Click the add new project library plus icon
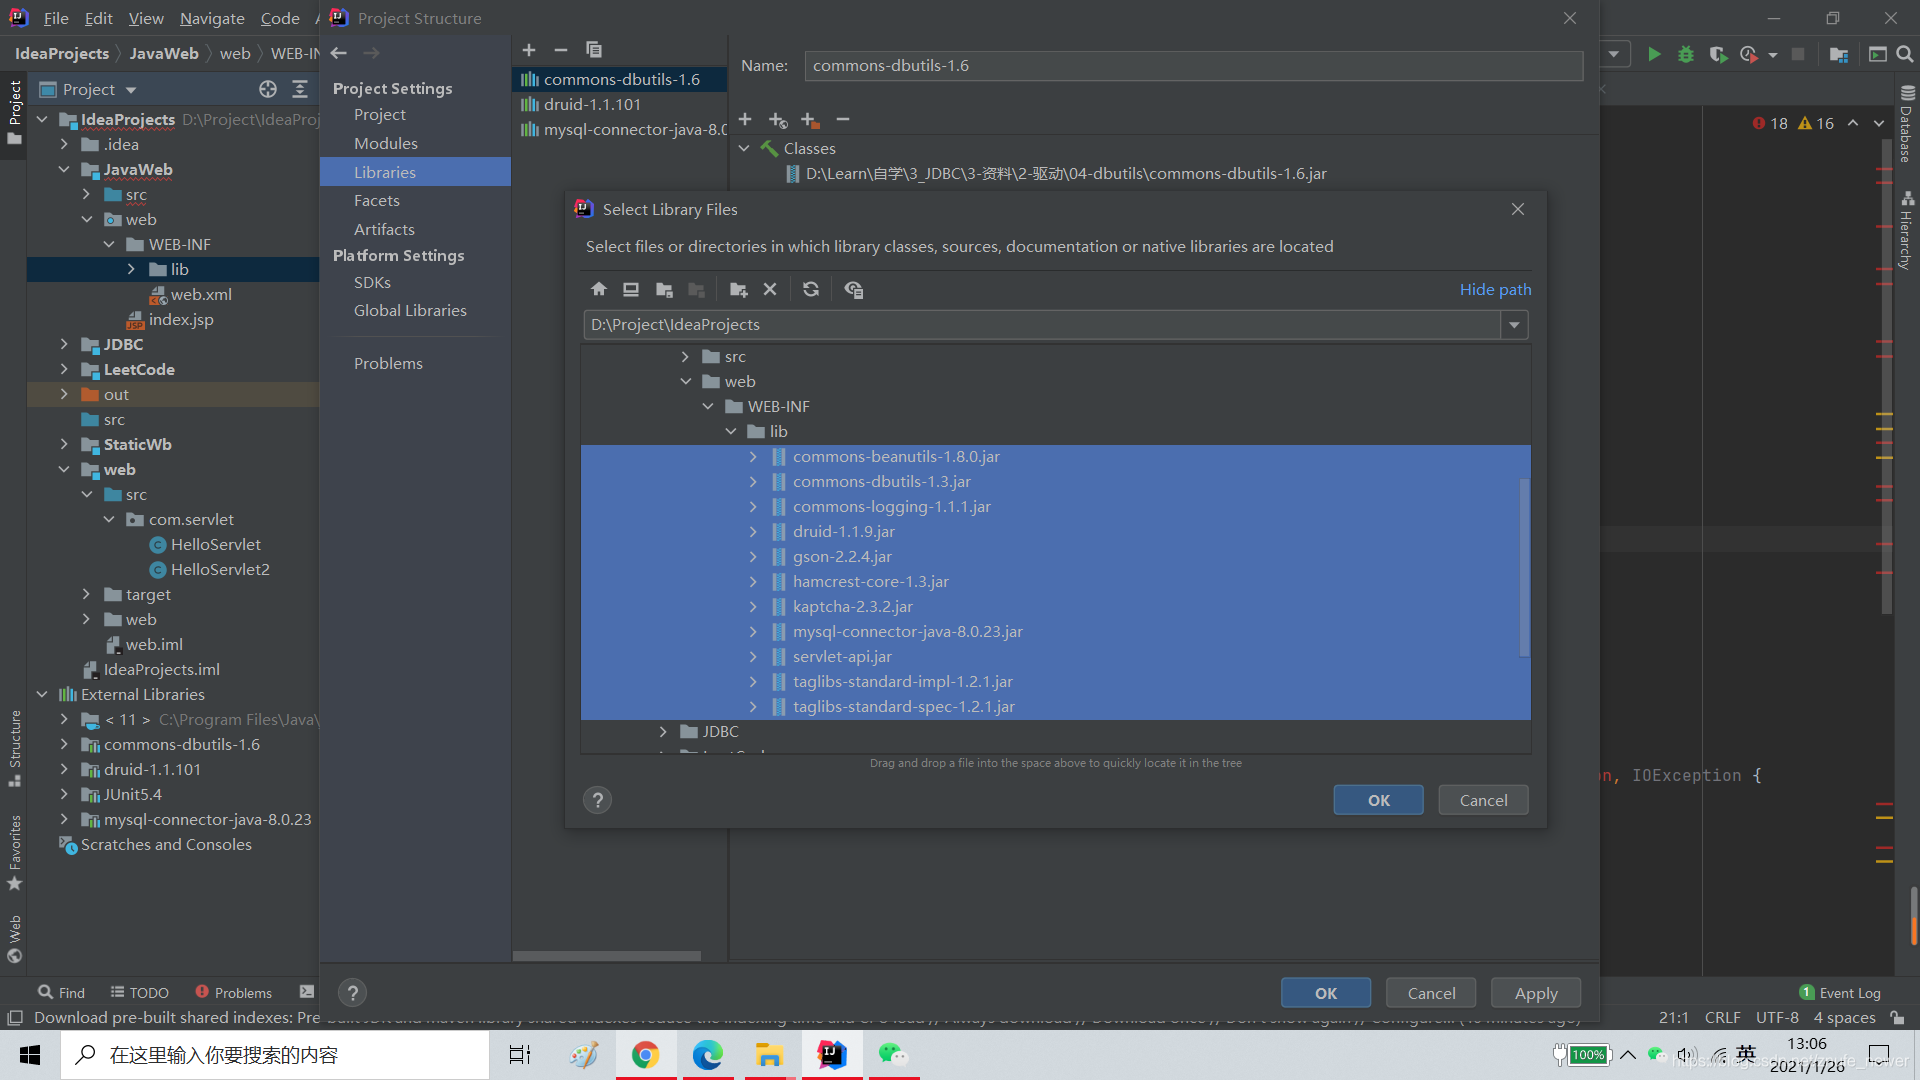 529,50
